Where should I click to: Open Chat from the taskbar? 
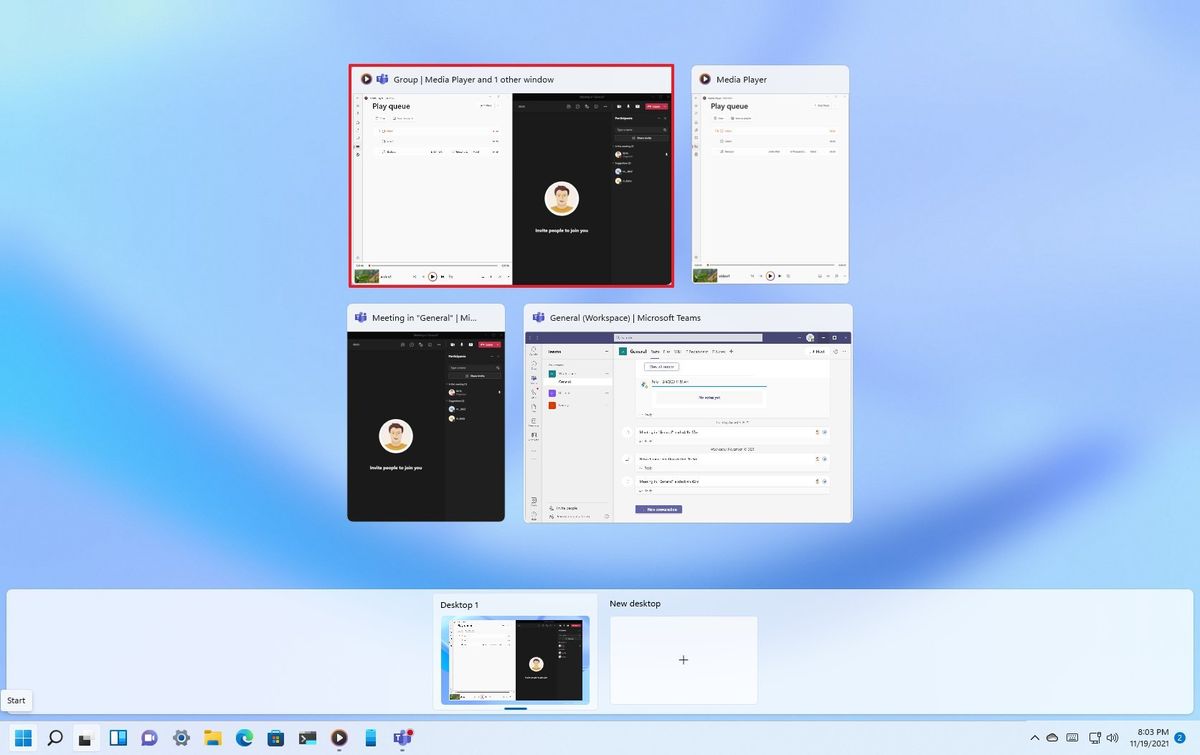(149, 738)
